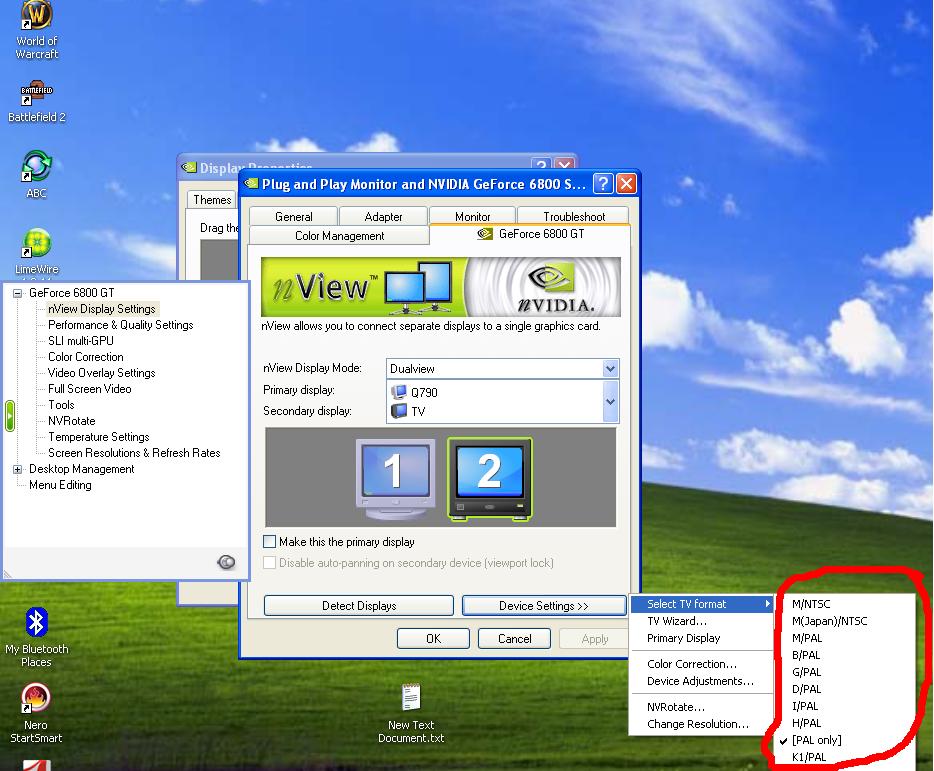Switch to Adapter tab
934x771 pixels.
(x=383, y=216)
